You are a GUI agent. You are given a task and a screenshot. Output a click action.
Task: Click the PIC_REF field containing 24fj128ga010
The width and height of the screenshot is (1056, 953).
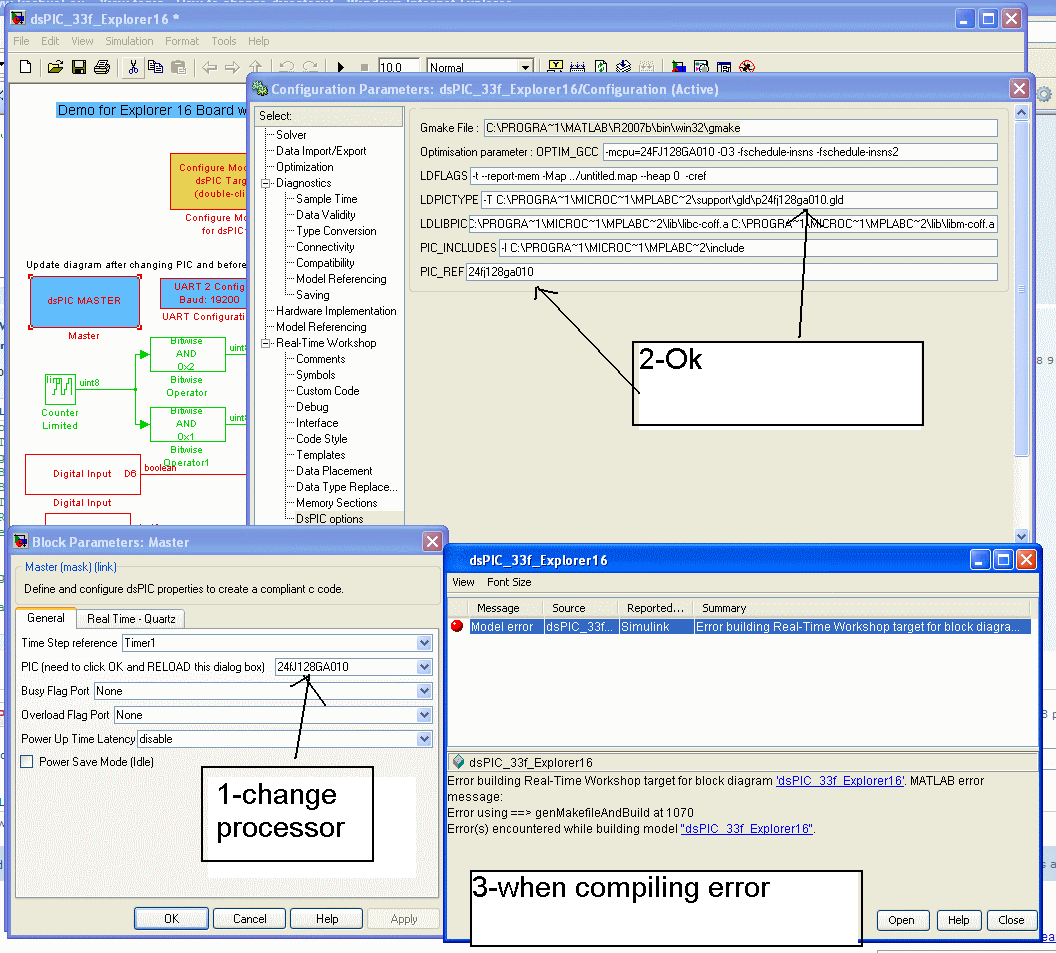coord(731,272)
